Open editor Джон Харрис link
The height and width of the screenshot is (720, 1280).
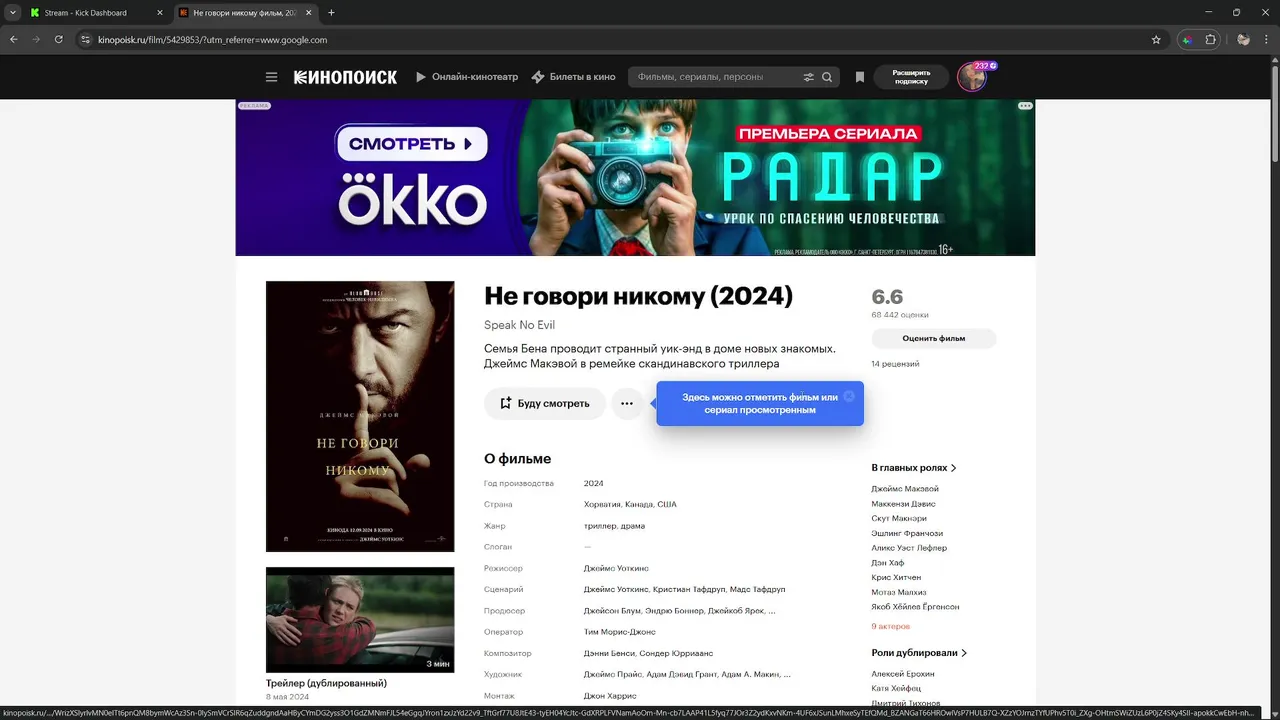pyautogui.click(x=610, y=696)
